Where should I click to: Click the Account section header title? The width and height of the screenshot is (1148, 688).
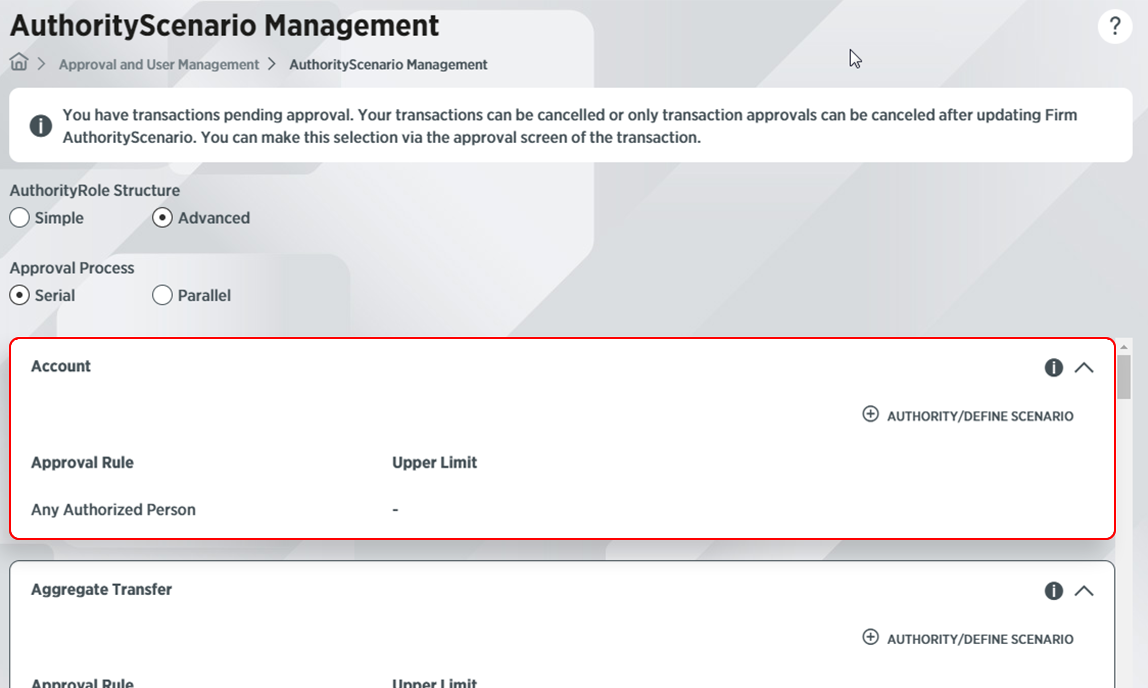(61, 367)
